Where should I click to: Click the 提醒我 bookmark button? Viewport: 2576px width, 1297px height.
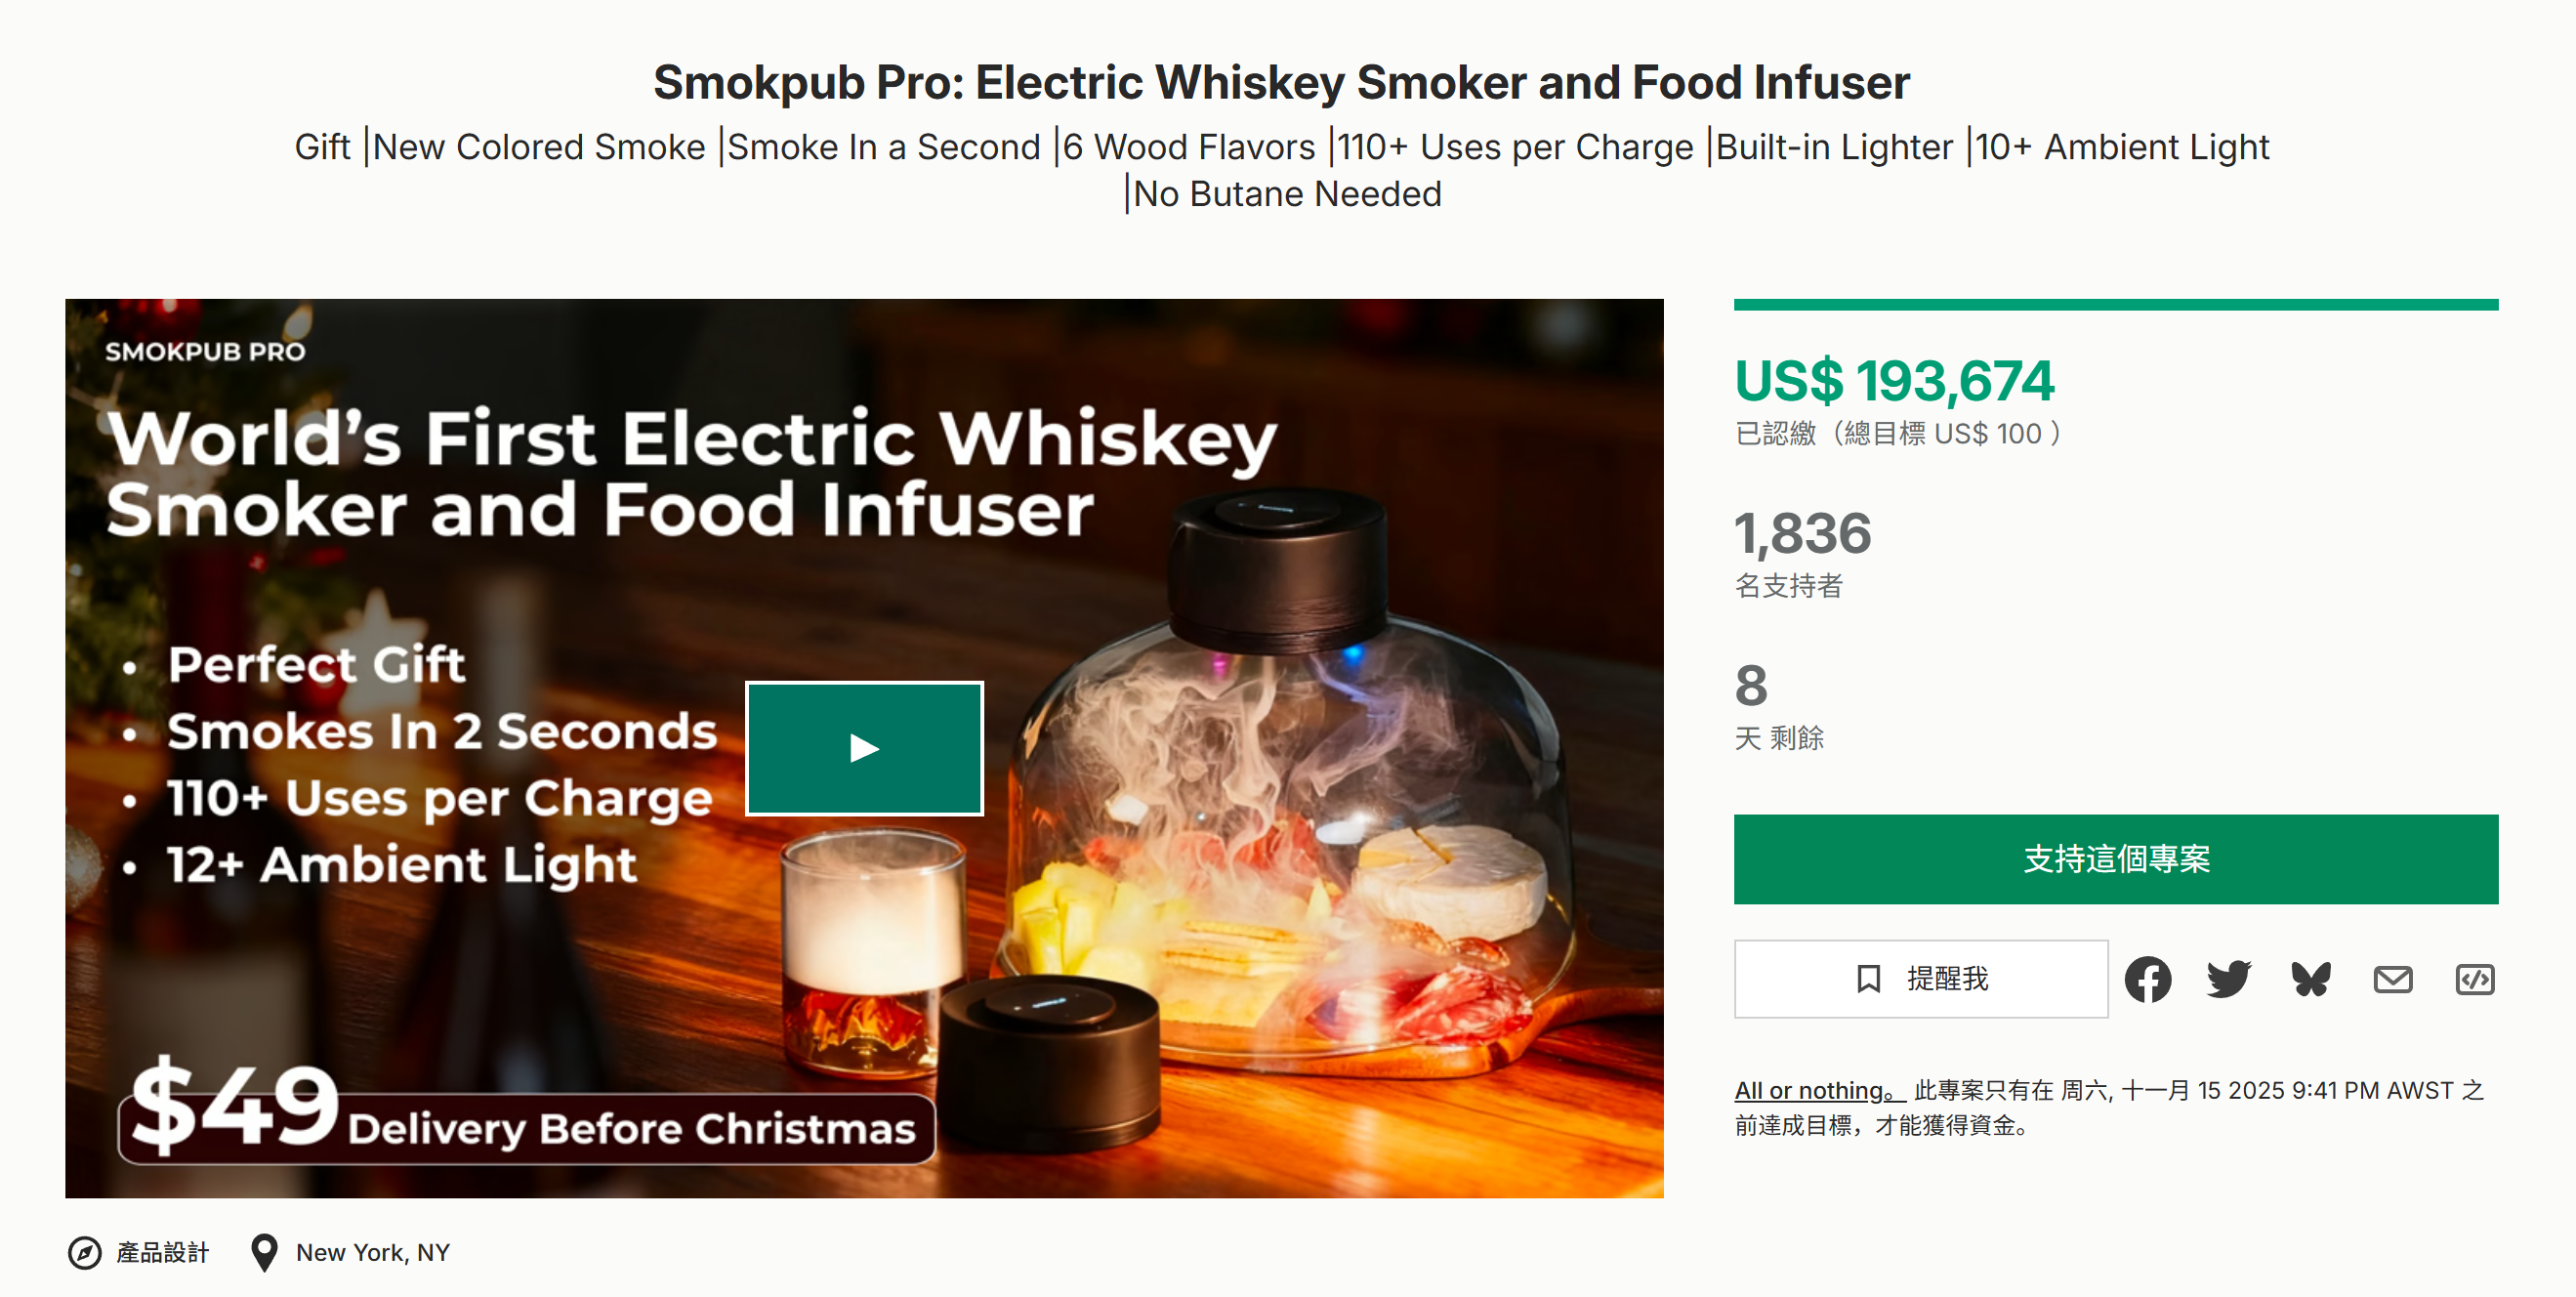(x=1920, y=978)
